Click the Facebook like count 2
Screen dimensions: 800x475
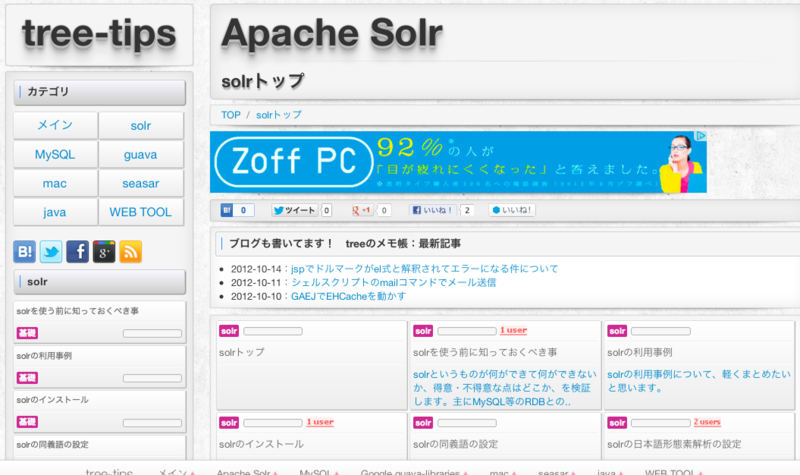(467, 210)
